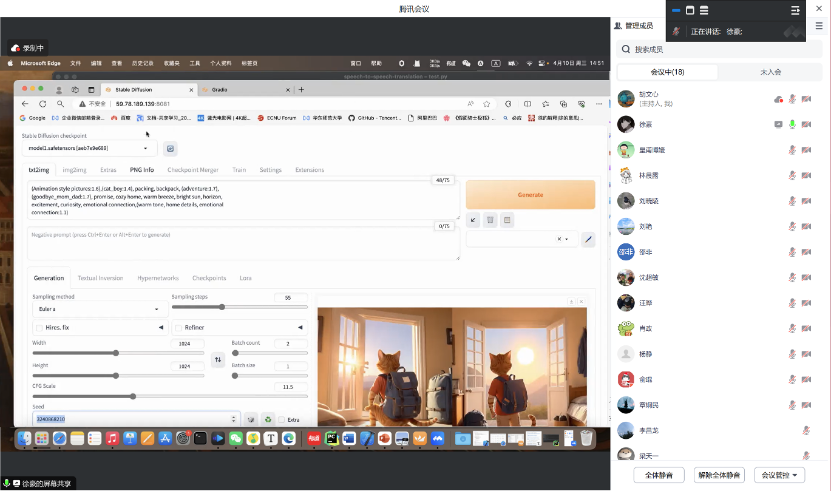This screenshot has height=492, width=832.
Task: Click the CFG Scale slider
Action: pos(170,396)
